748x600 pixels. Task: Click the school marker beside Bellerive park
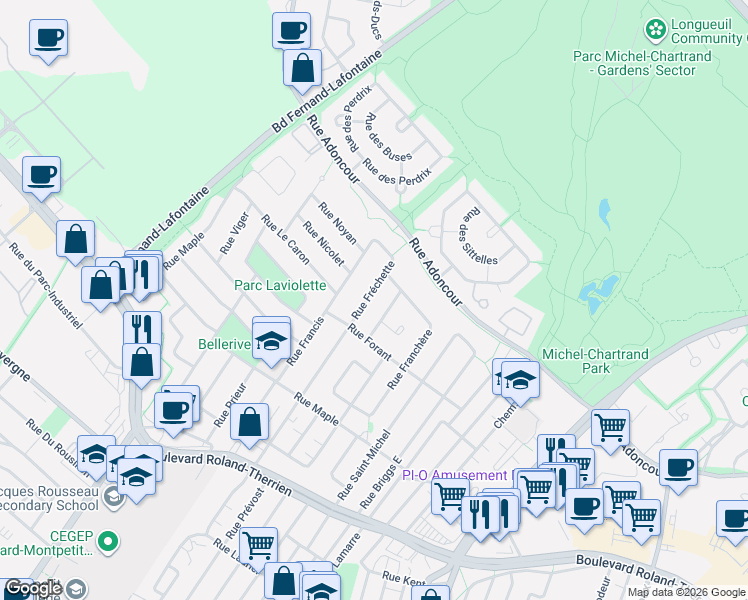(271, 341)
